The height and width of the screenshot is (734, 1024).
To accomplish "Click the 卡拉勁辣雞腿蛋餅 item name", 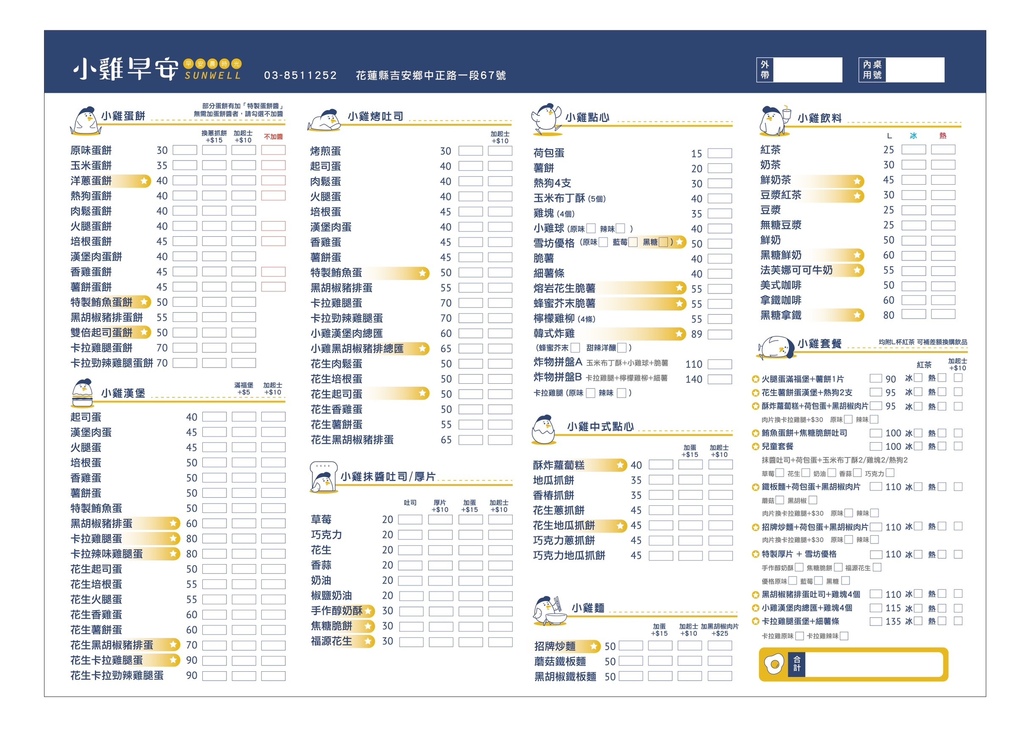I will click(112, 363).
